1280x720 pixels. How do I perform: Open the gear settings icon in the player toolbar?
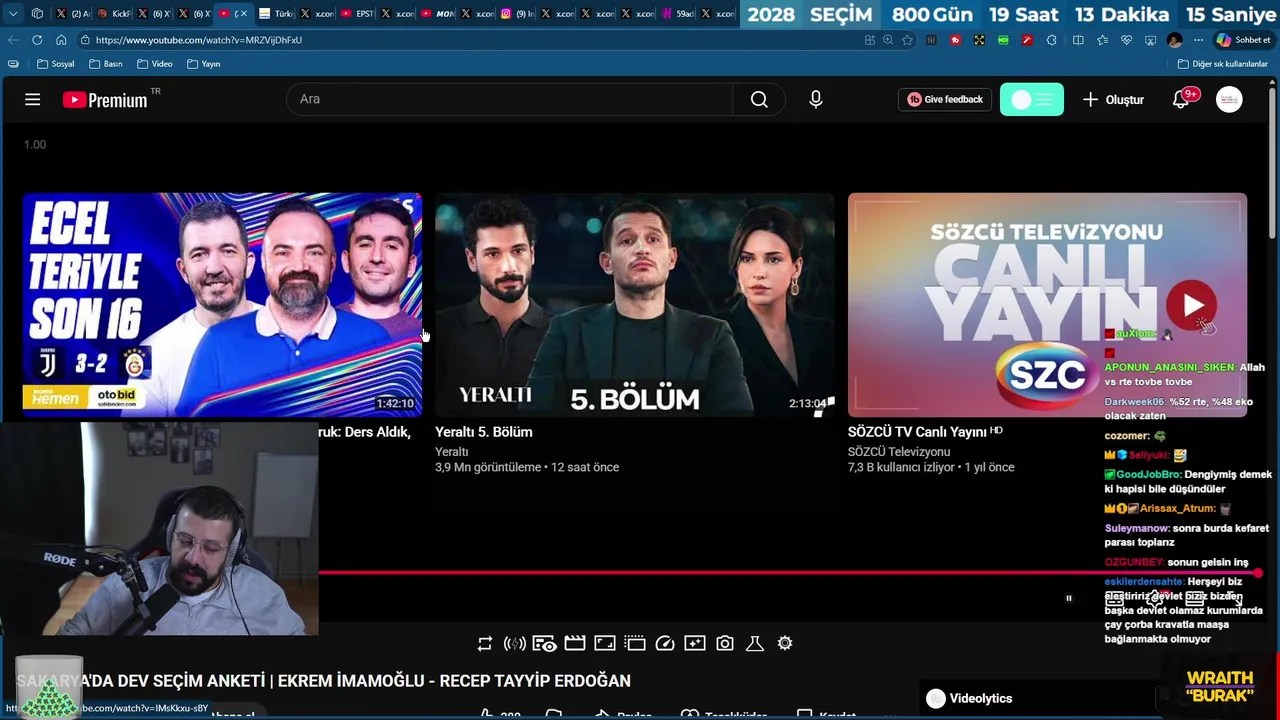(785, 643)
